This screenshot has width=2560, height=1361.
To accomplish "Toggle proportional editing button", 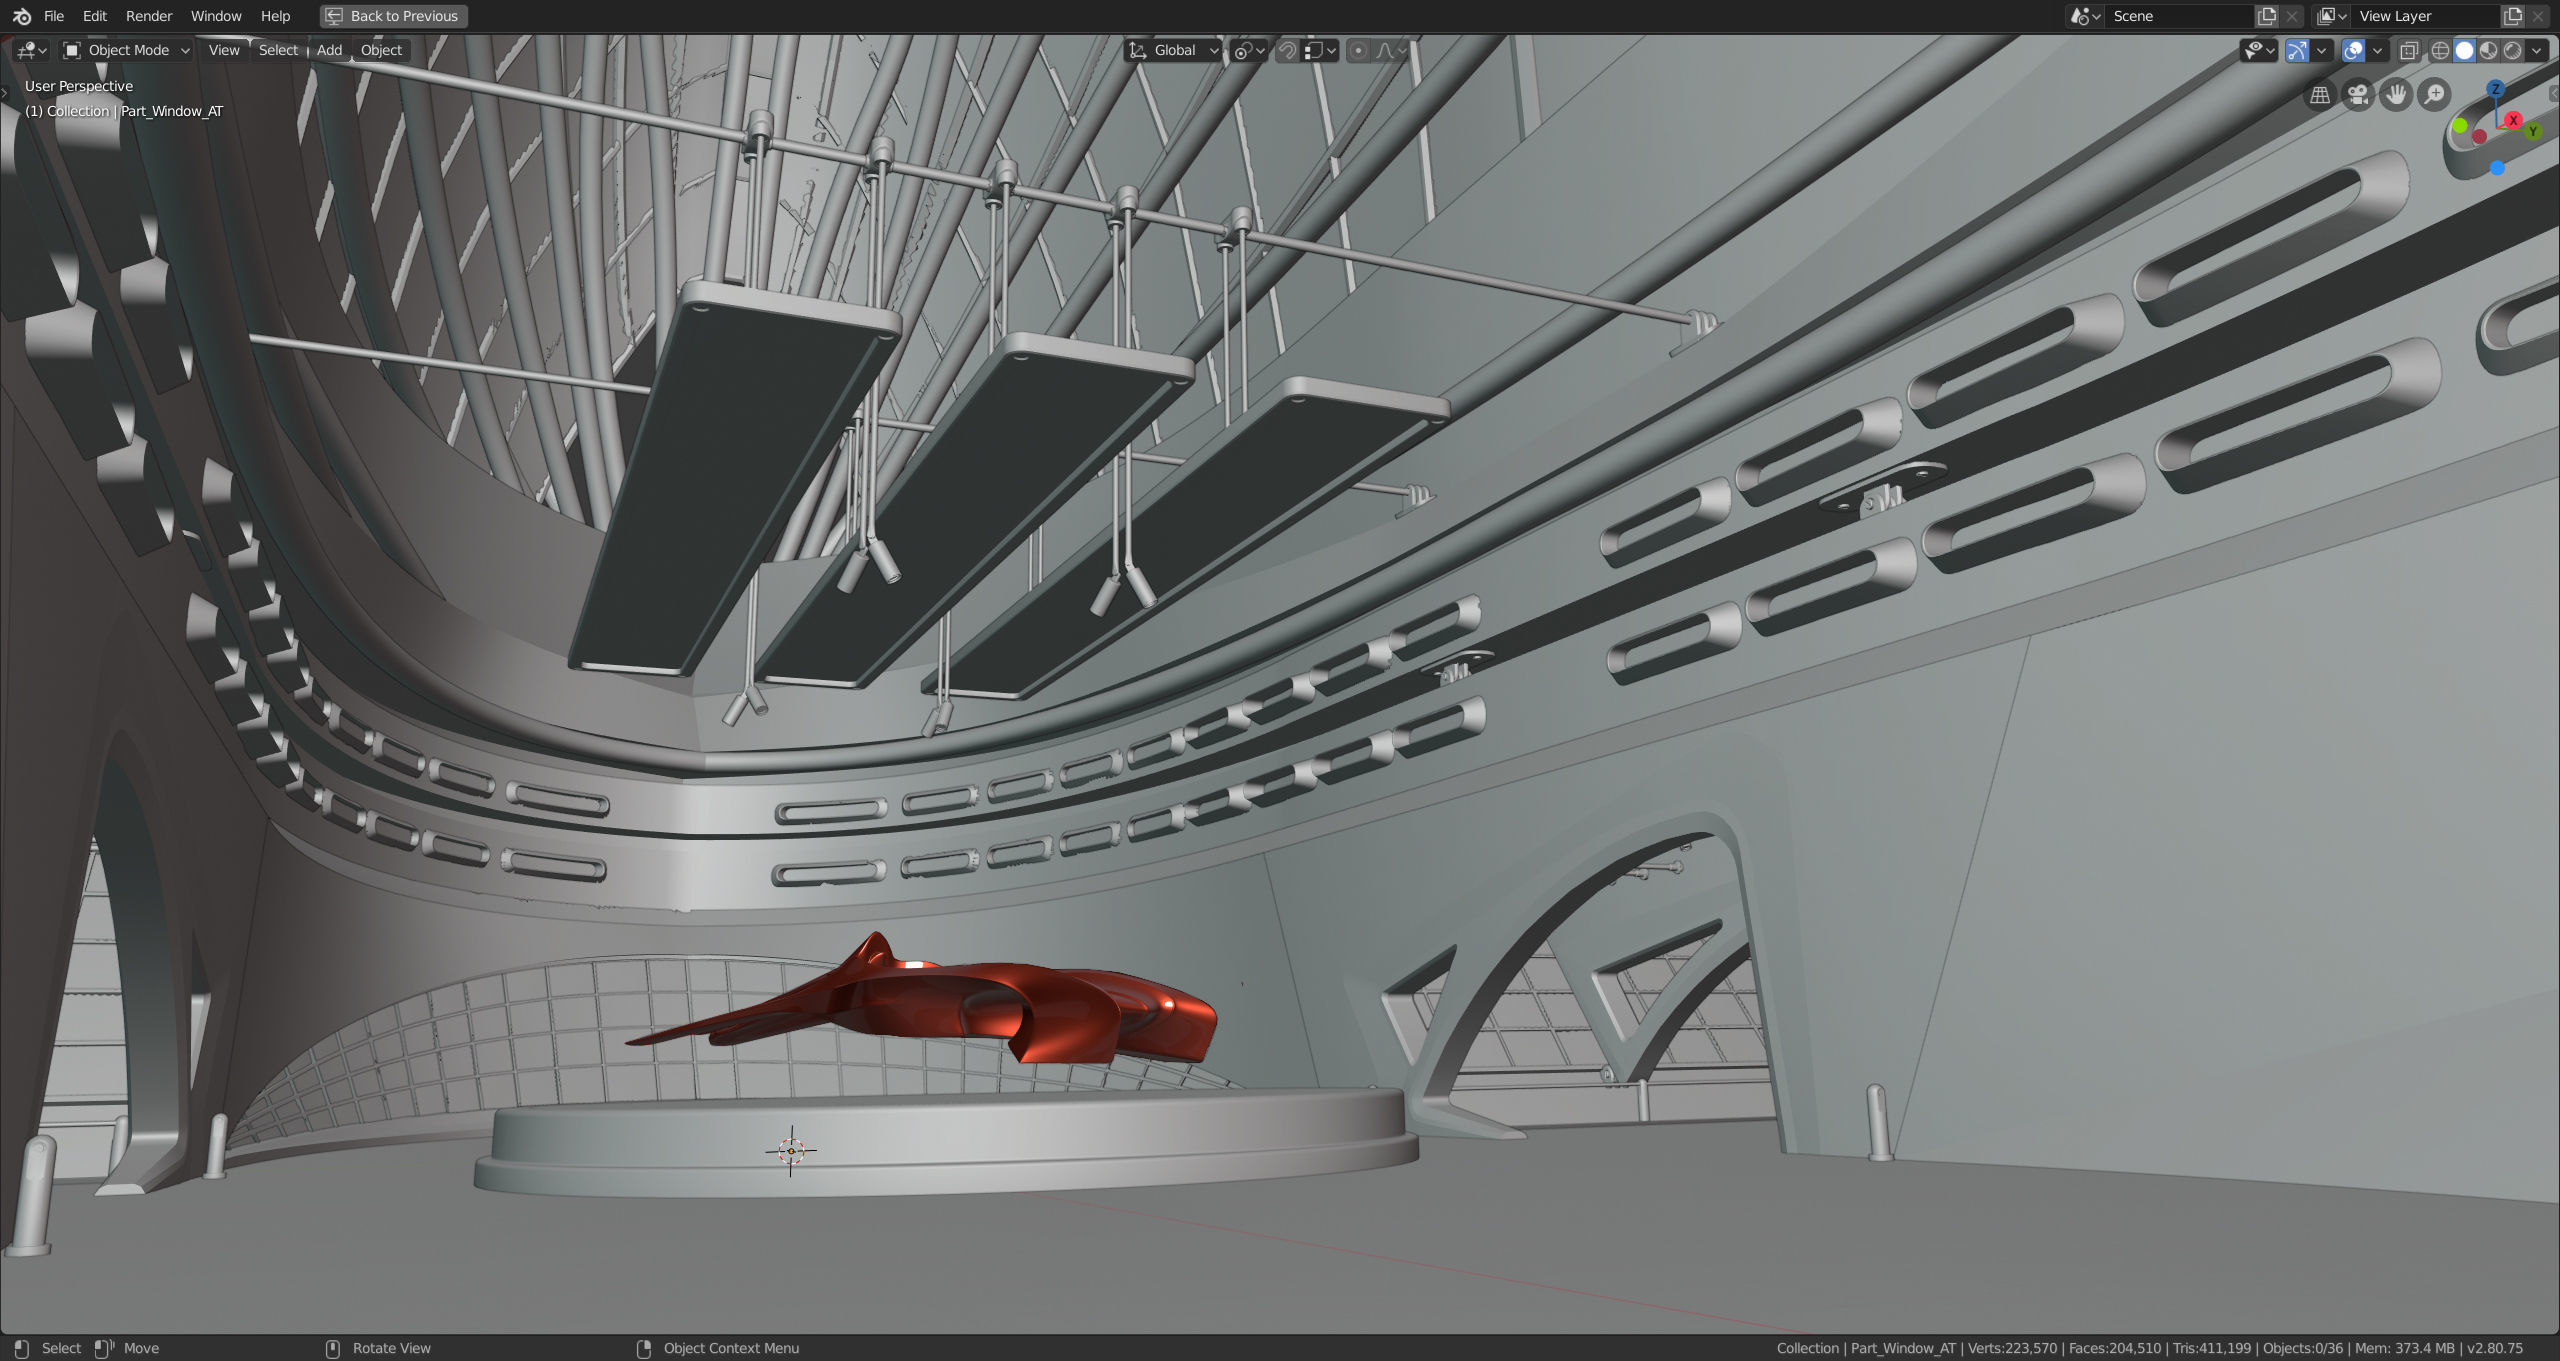I will pyautogui.click(x=1358, y=50).
